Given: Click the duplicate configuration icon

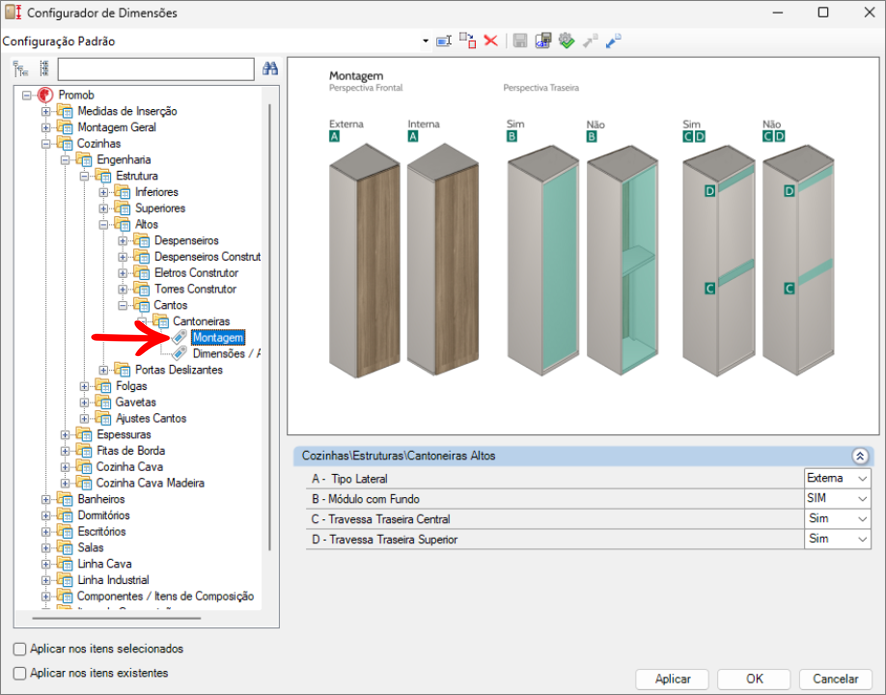Looking at the screenshot, I should pos(467,41).
